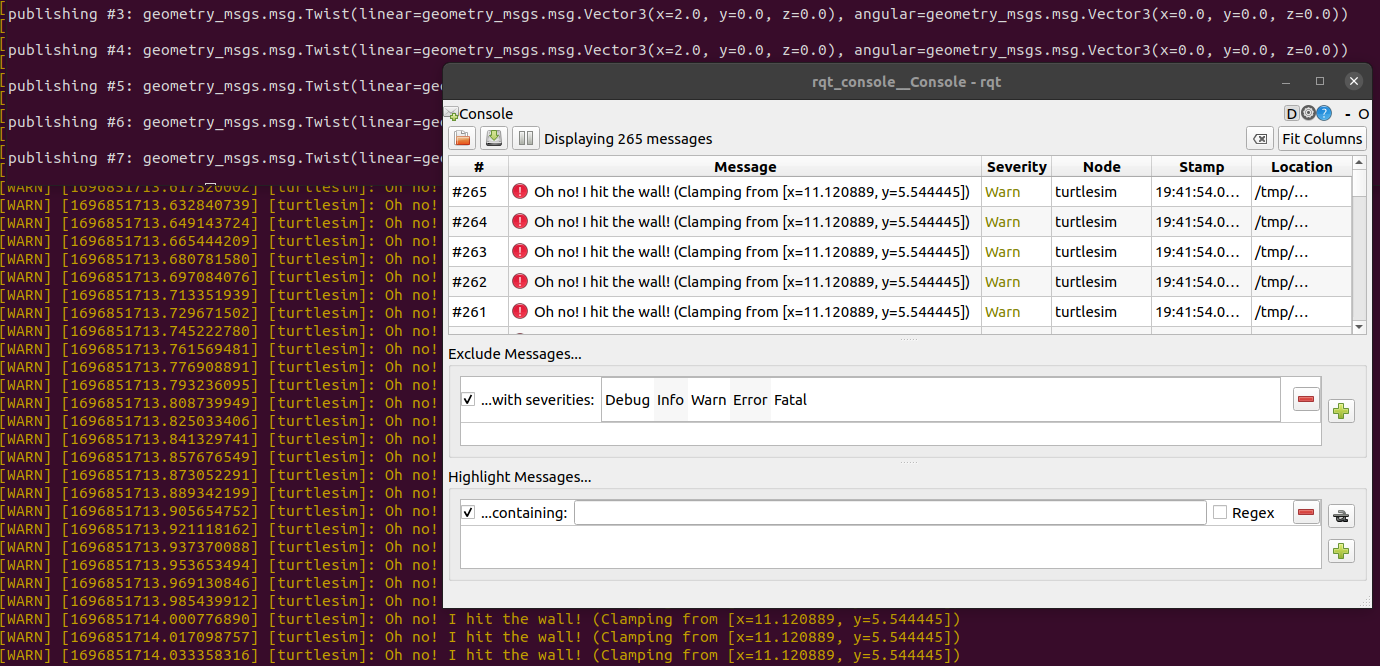Click the 'Displaying 265 messages' status text
This screenshot has width=1380, height=666.
[x=628, y=139]
